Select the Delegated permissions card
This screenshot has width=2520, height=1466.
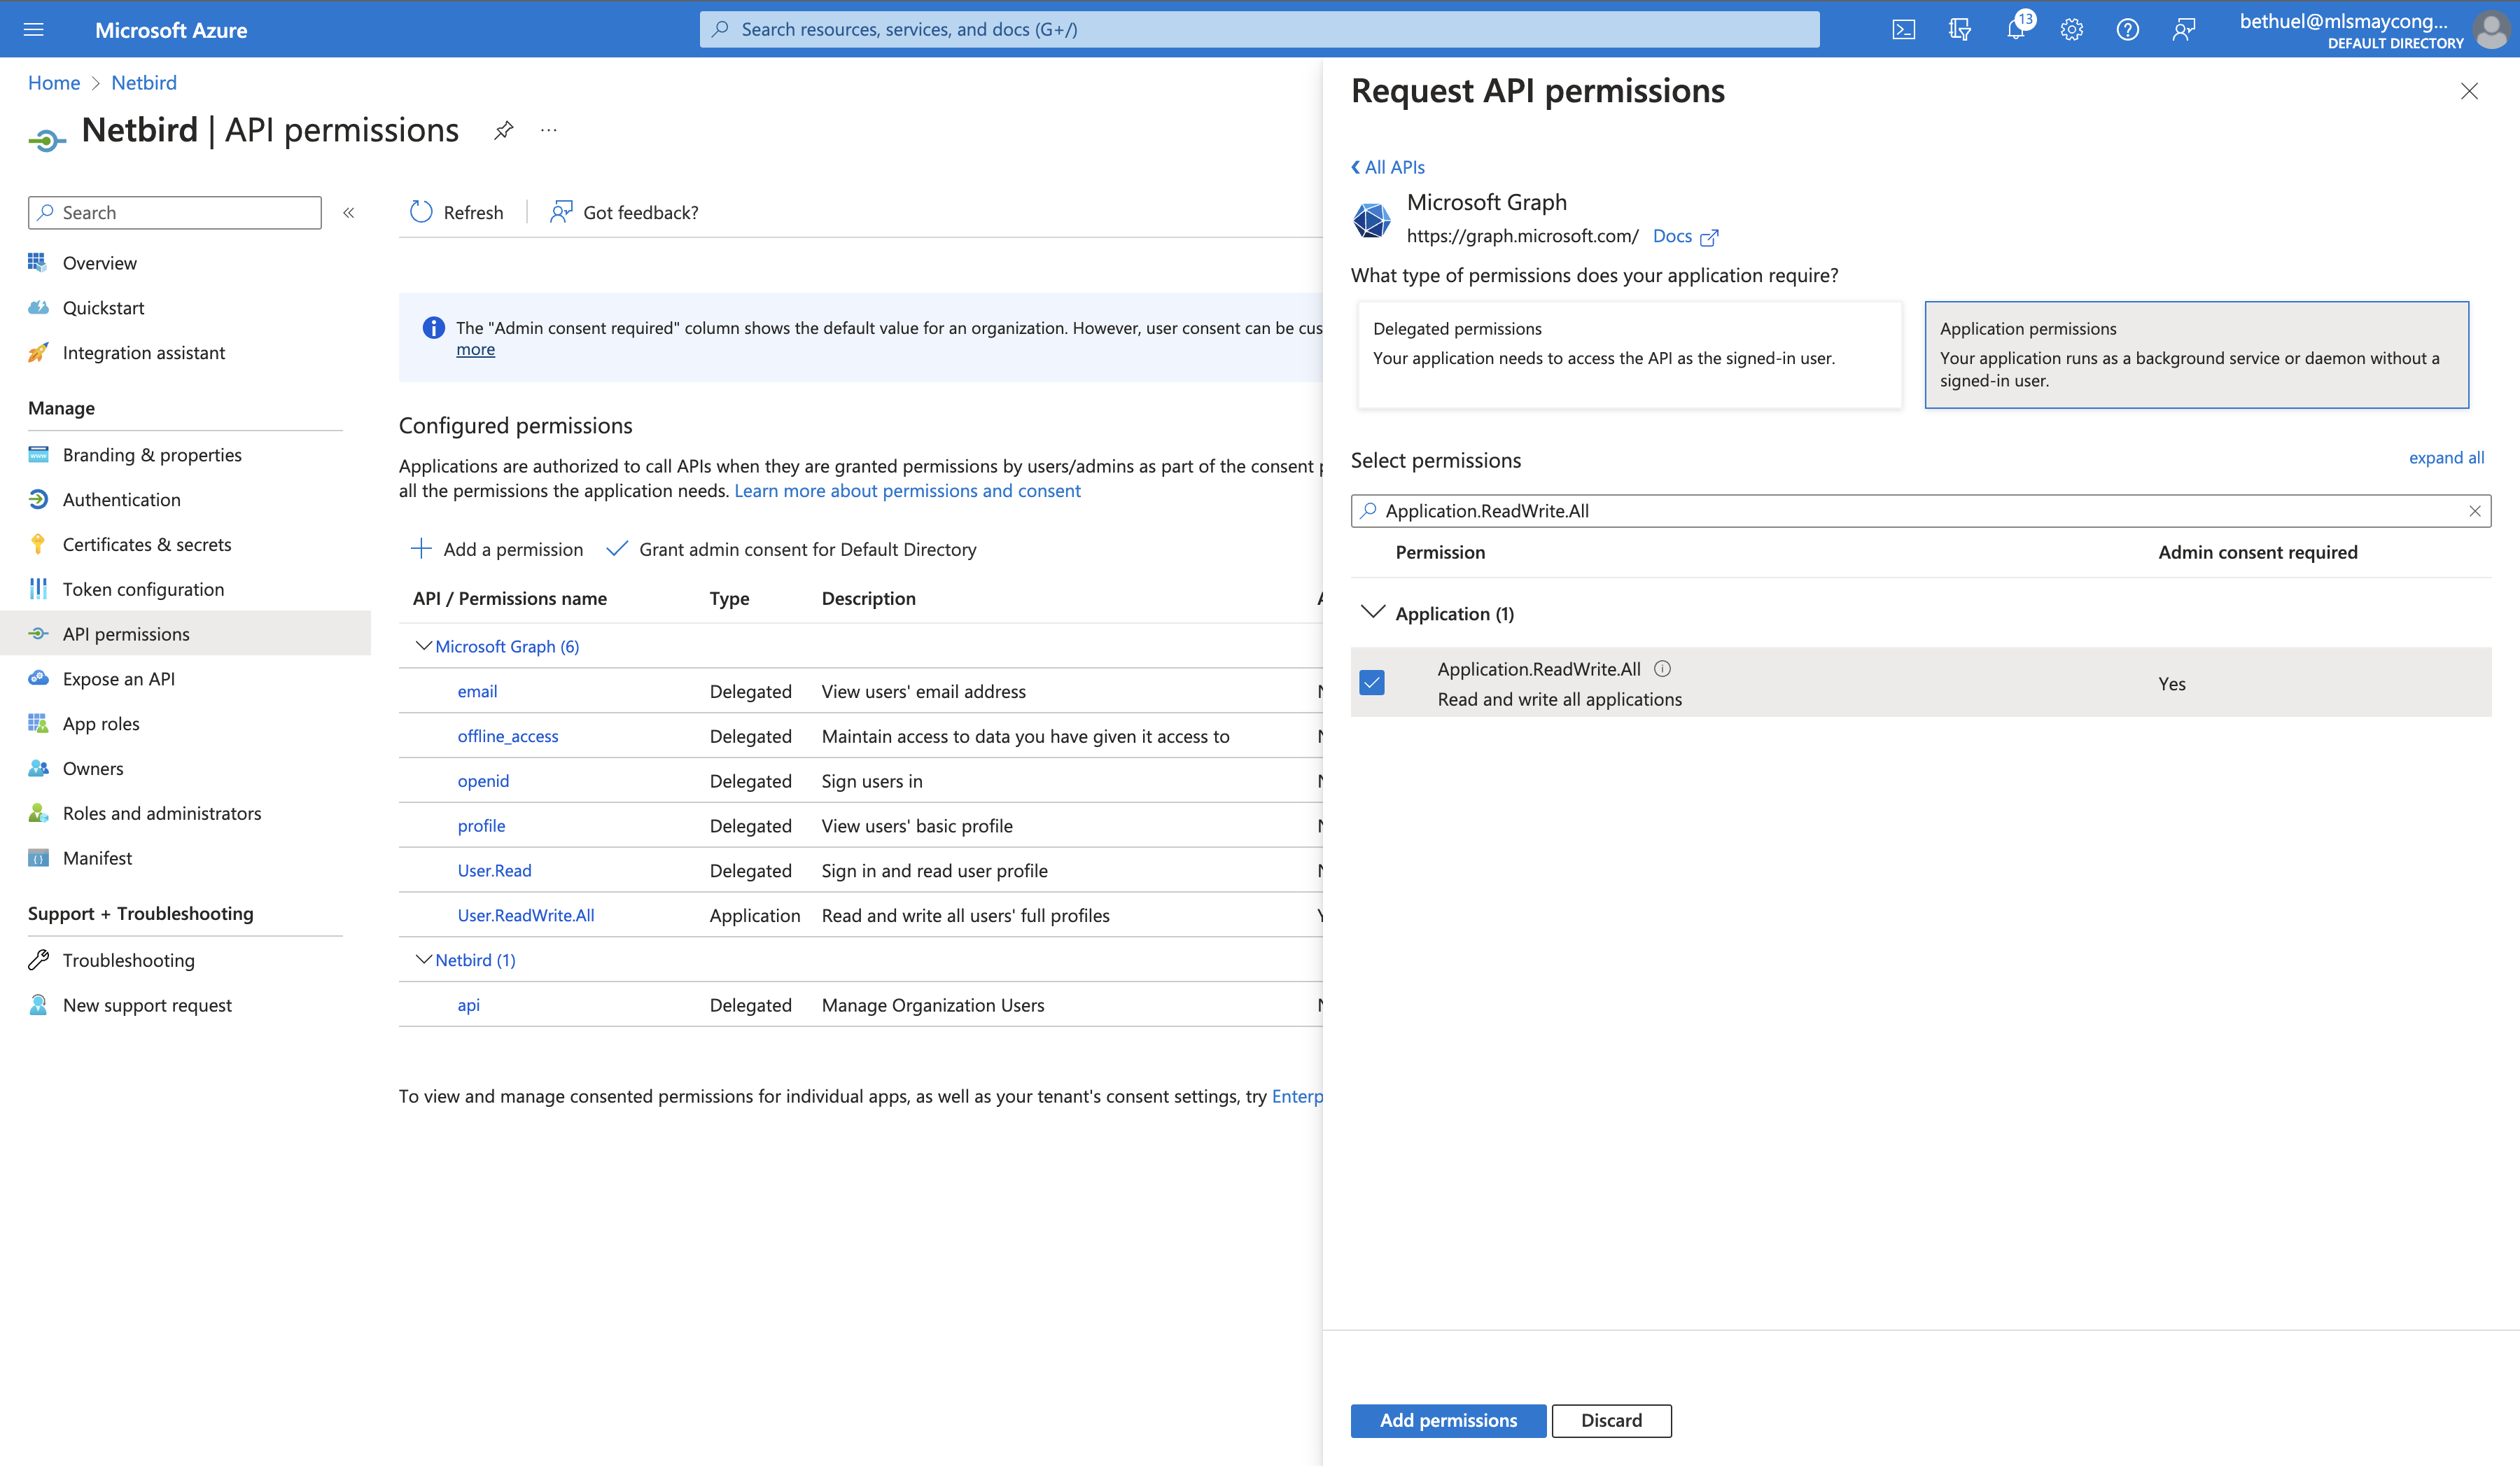[x=1629, y=355]
